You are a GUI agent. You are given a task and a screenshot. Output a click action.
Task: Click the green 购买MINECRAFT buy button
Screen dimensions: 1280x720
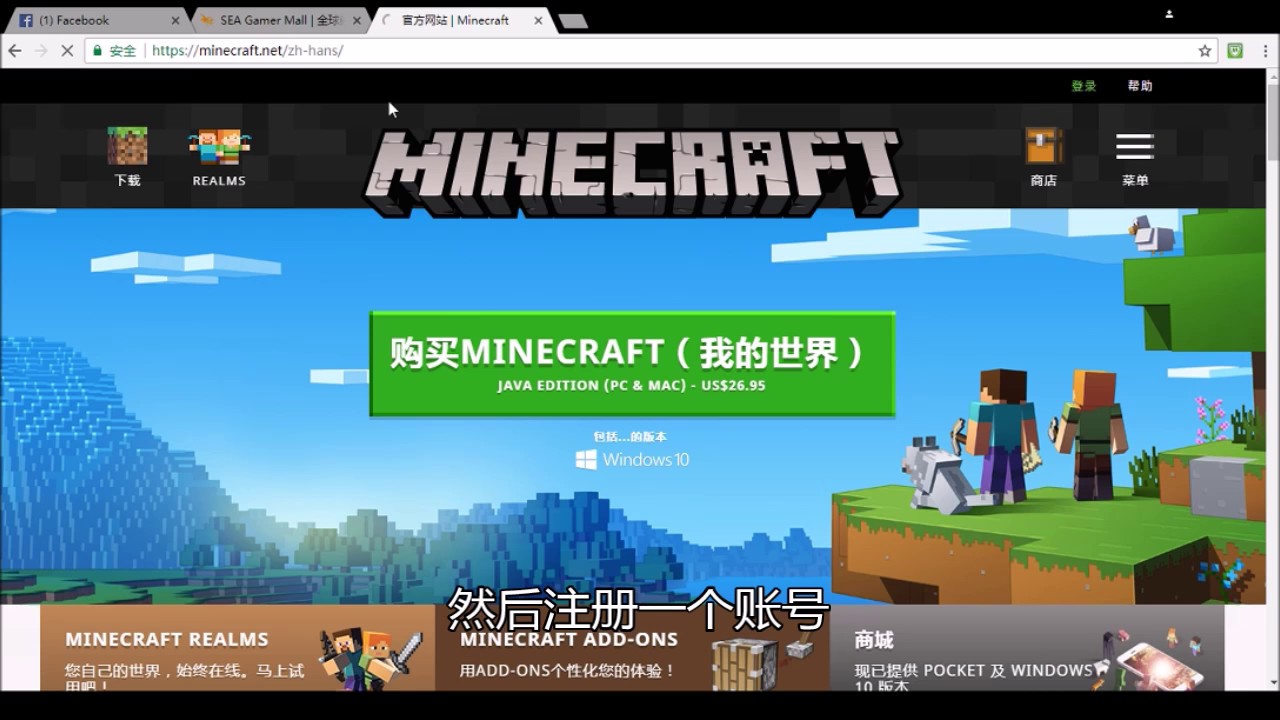632,364
